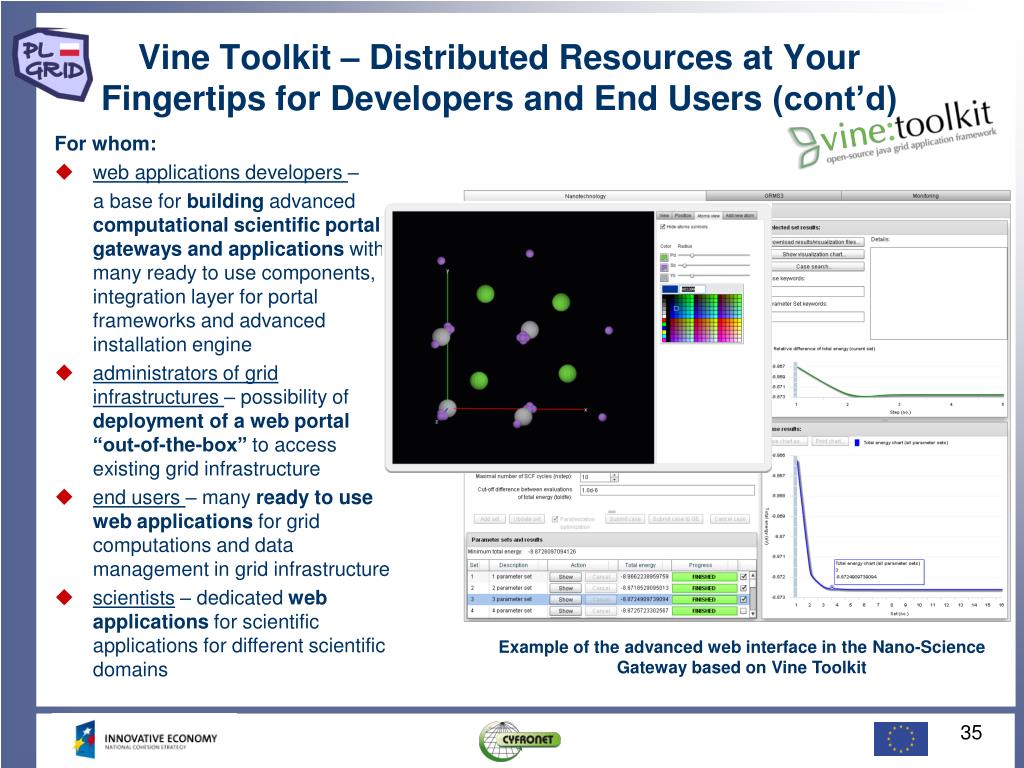Click FINISHED progress bar of row 1
This screenshot has height=768, width=1024.
coord(704,577)
